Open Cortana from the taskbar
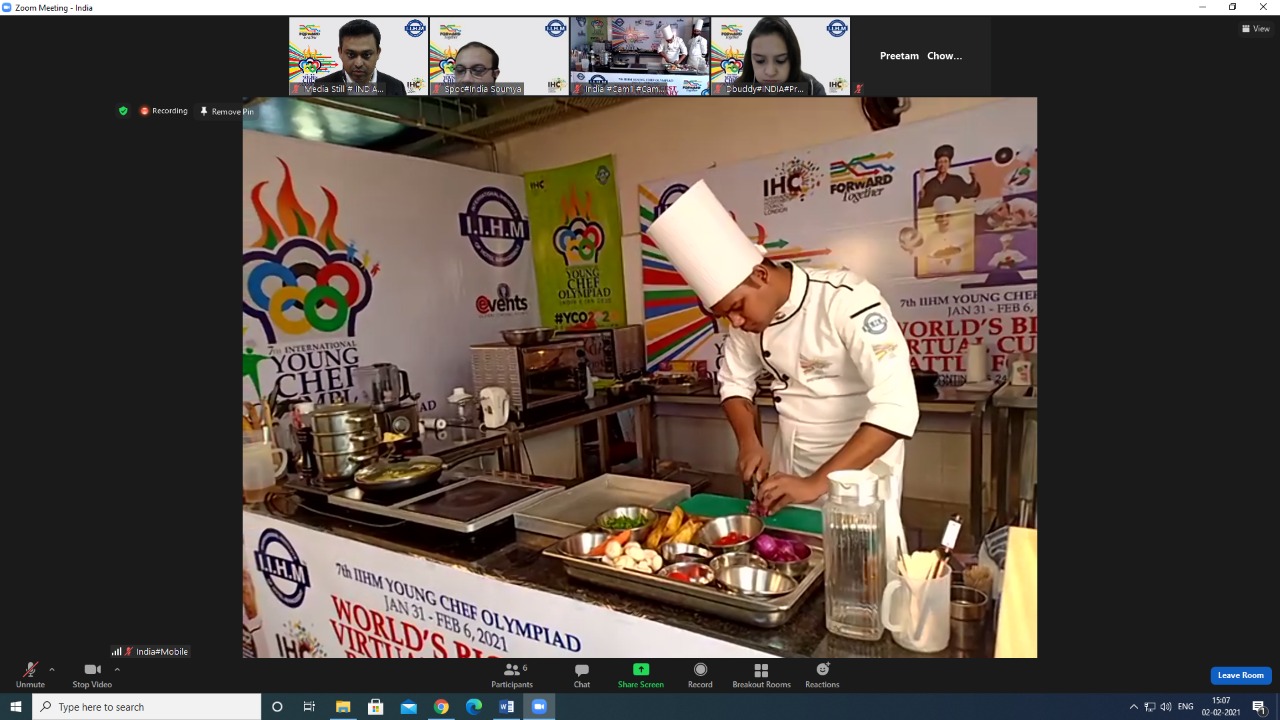Screen dimensions: 1280x720 [277, 707]
